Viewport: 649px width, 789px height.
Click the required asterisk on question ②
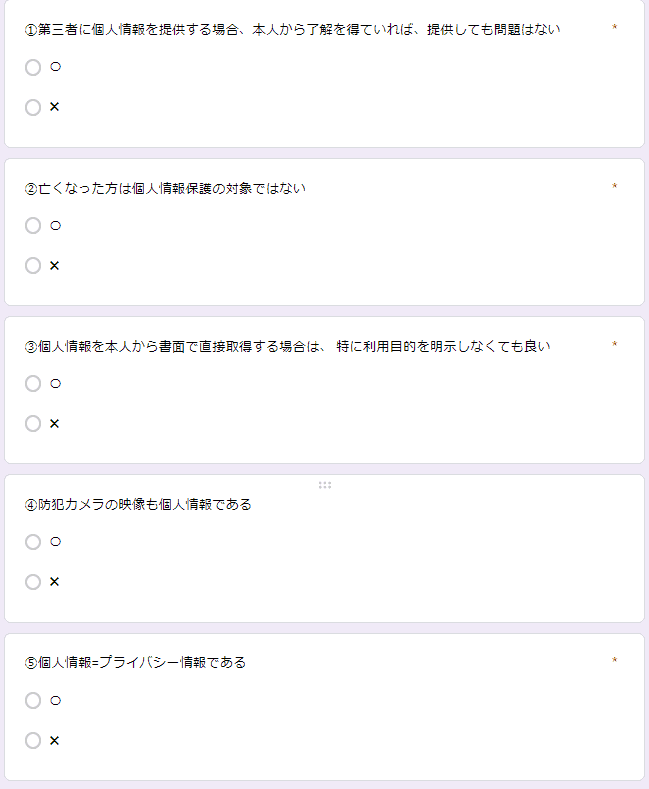[614, 187]
